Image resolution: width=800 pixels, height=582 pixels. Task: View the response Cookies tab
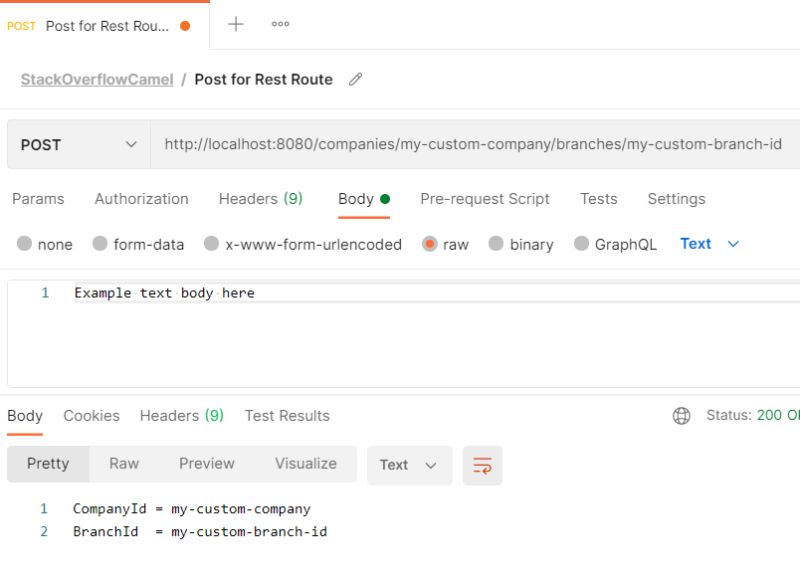point(91,415)
